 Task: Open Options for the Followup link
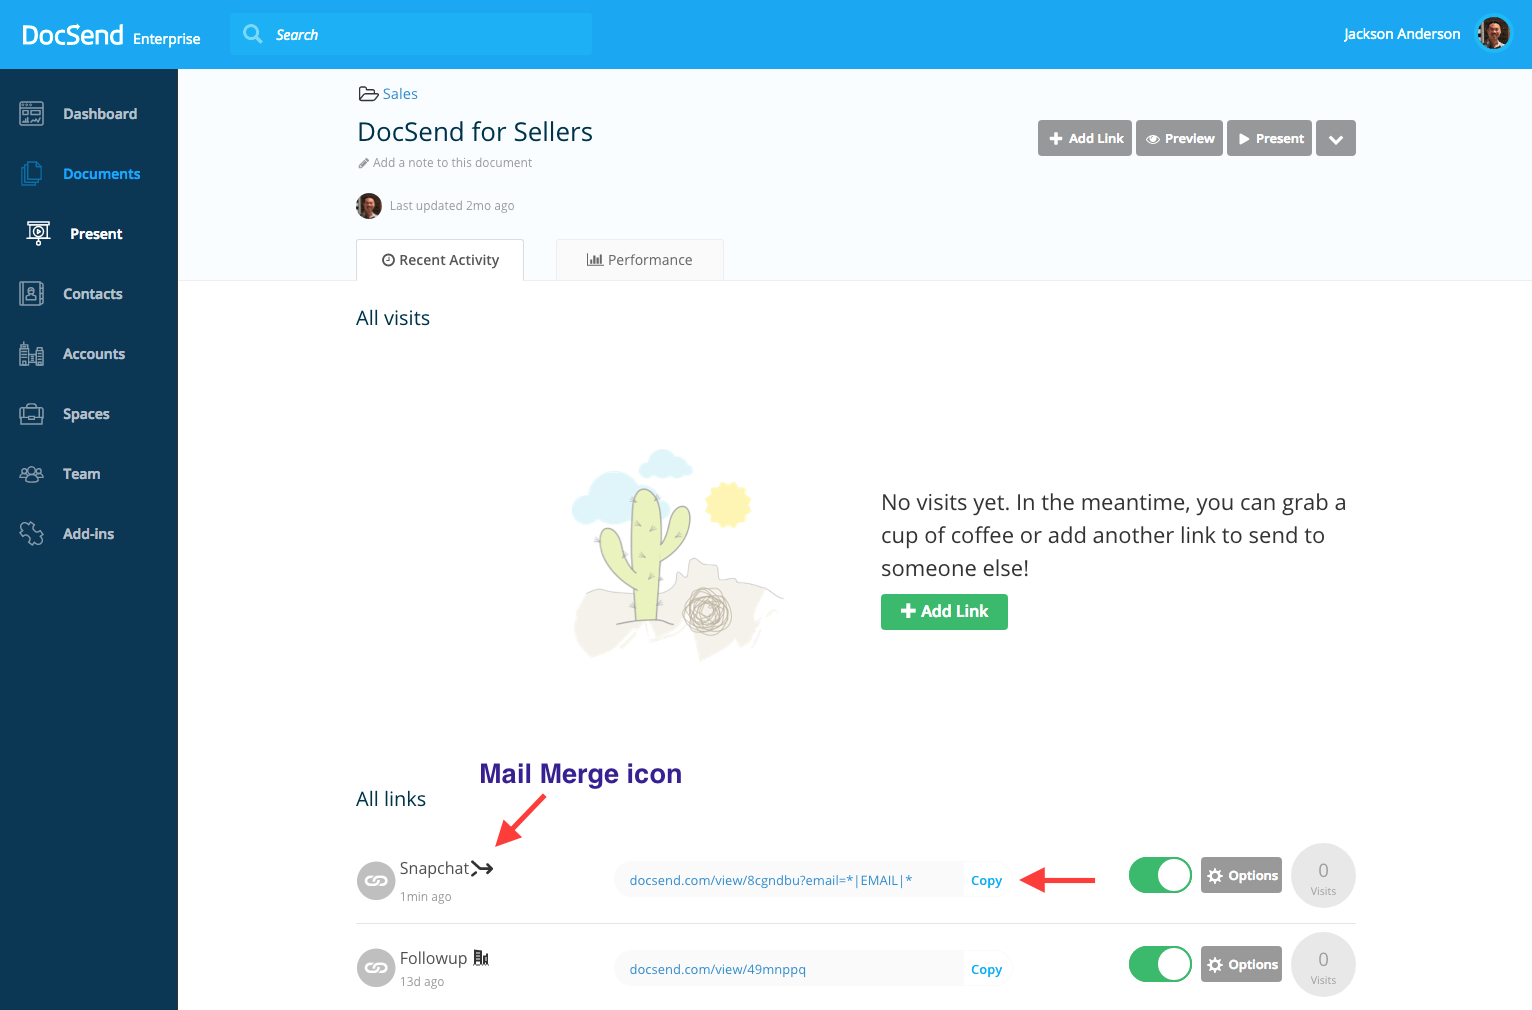tap(1241, 964)
